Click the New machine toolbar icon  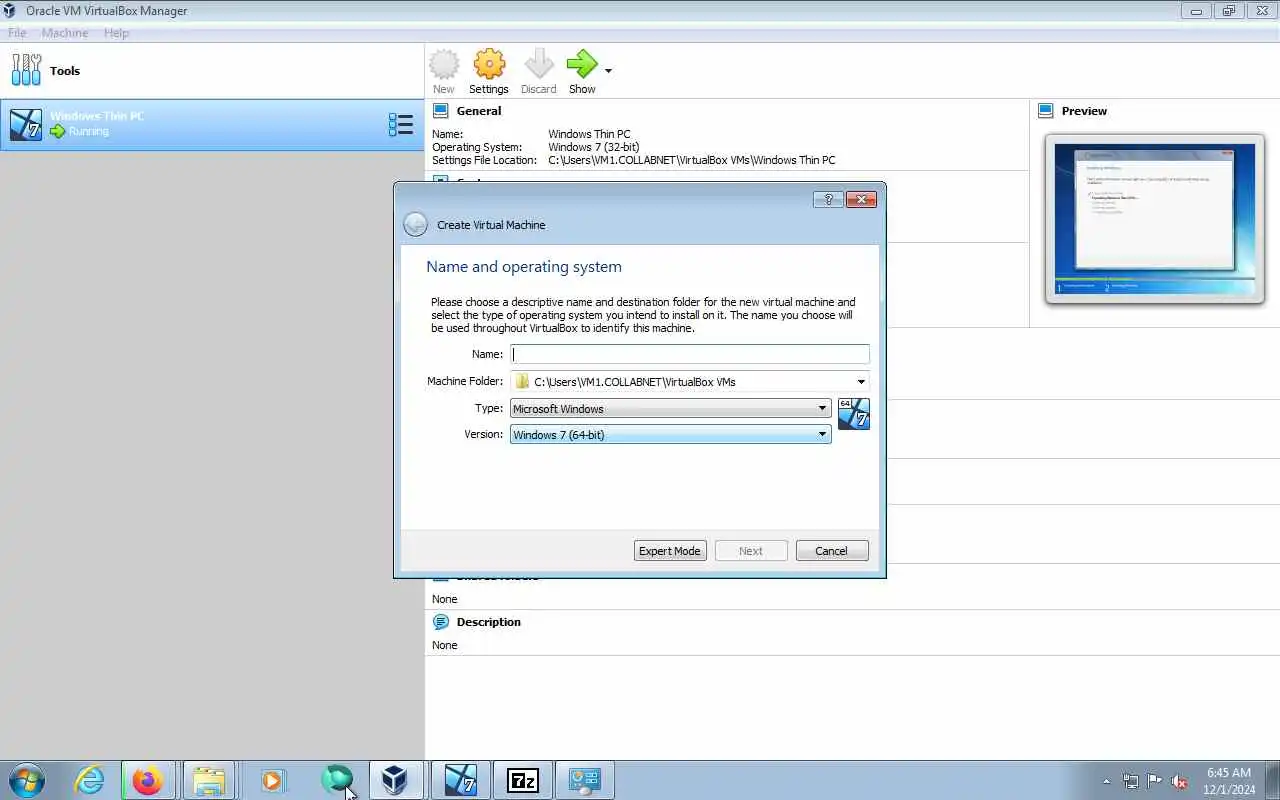444,65
